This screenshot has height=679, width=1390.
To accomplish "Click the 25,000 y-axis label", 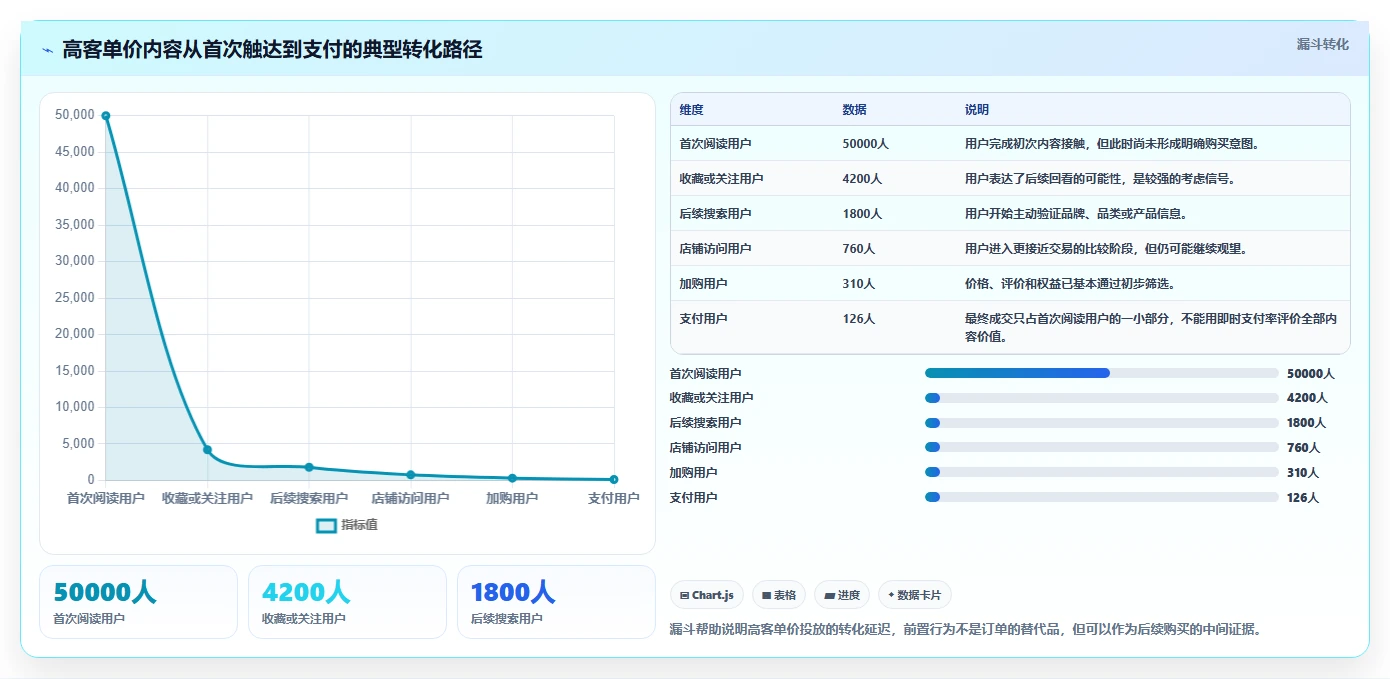I will [75, 298].
